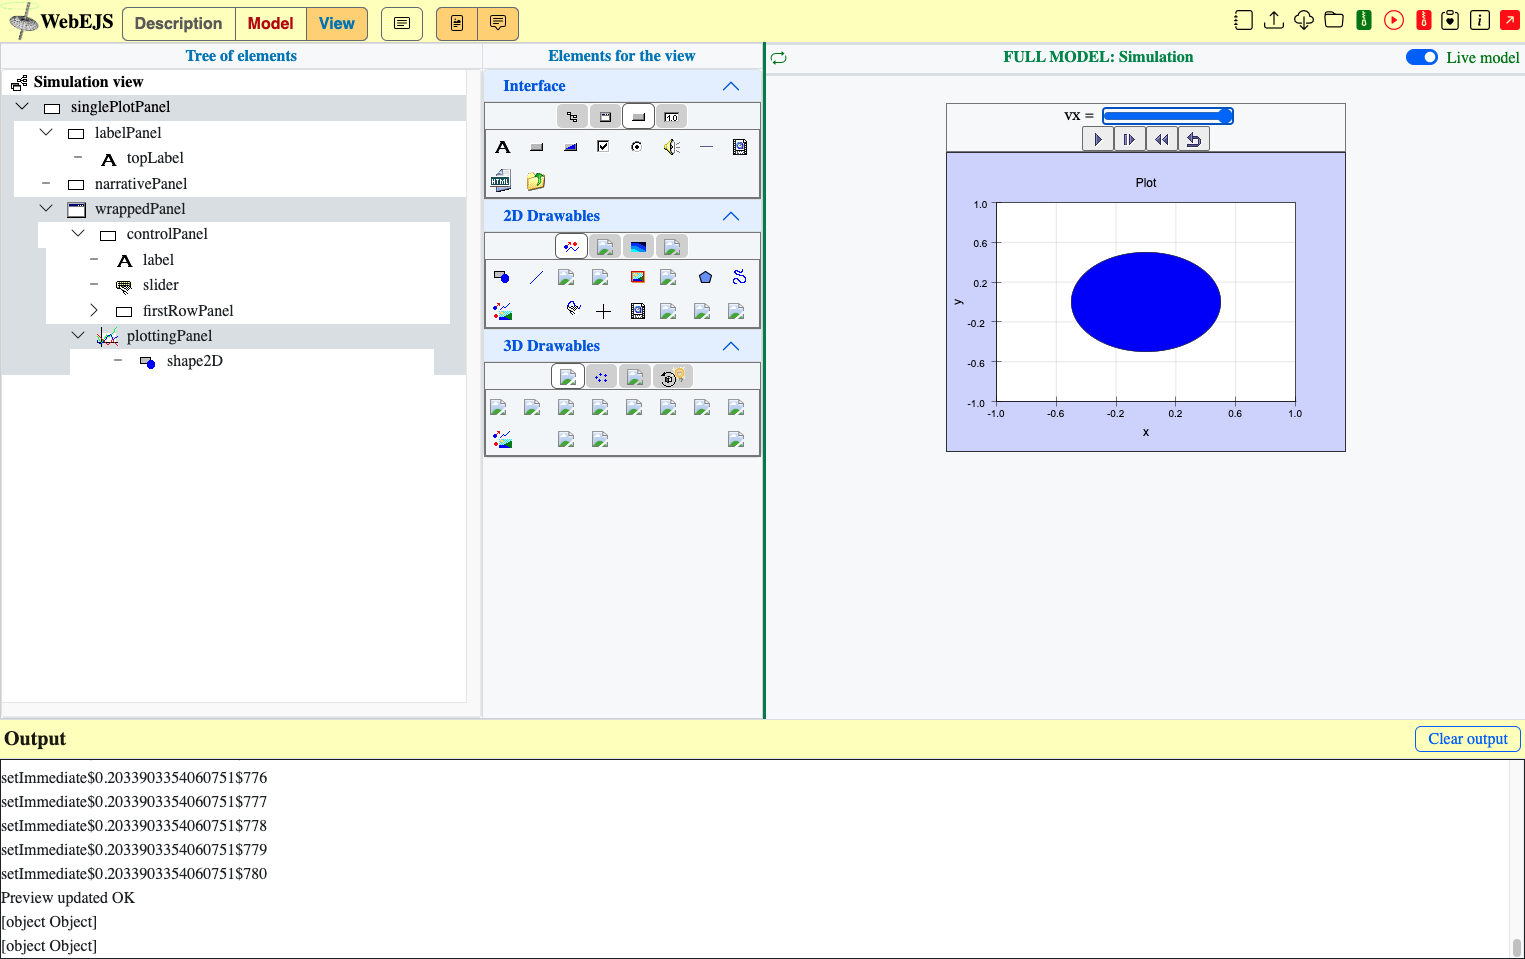Collapse the singlePlotPanel tree node
Viewport: 1525px width, 959px height.
tap(22, 106)
